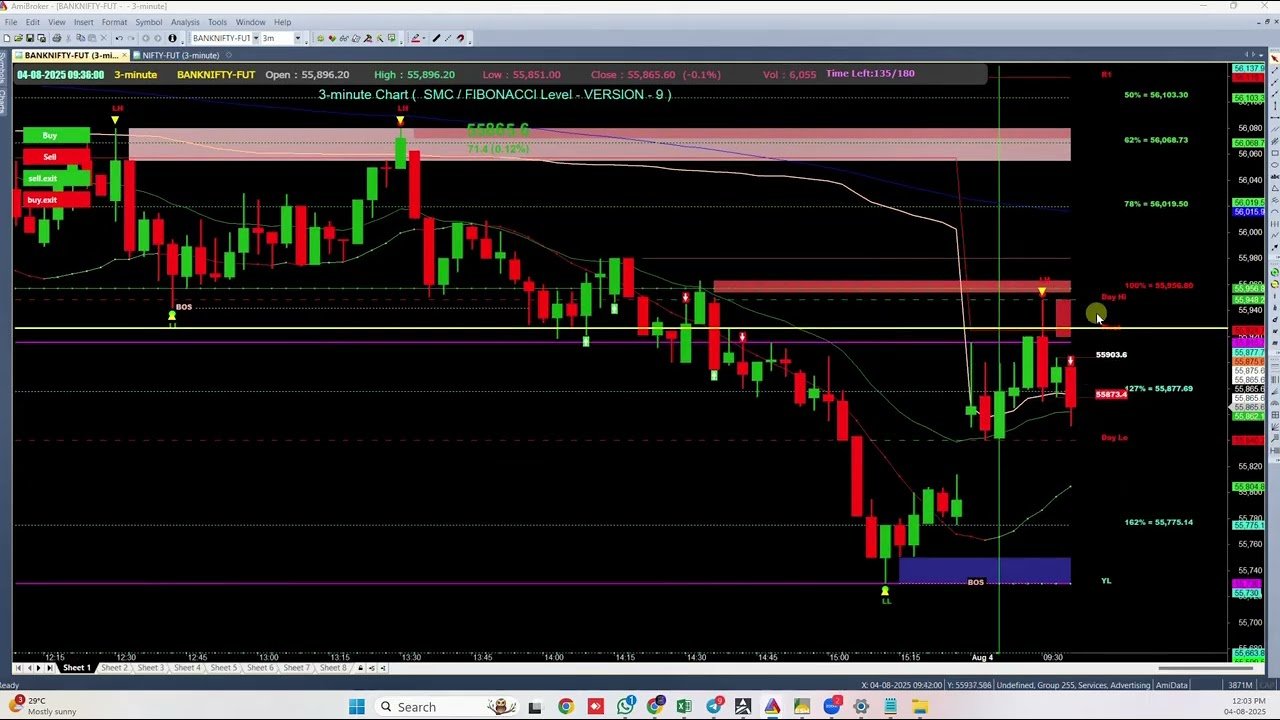Viewport: 1280px width, 720px height.
Task: Select the black trend line drawing tool
Action: 436,38
